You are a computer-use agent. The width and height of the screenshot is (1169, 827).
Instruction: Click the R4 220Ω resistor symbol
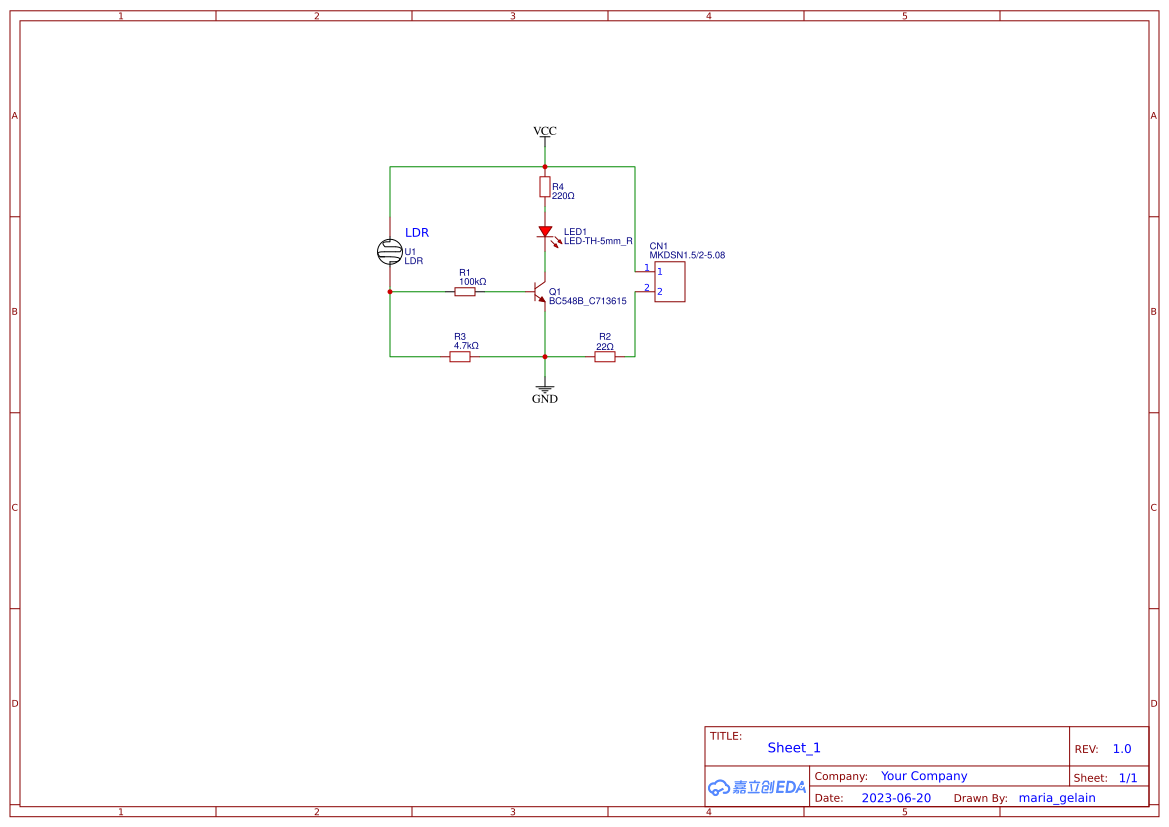544,187
